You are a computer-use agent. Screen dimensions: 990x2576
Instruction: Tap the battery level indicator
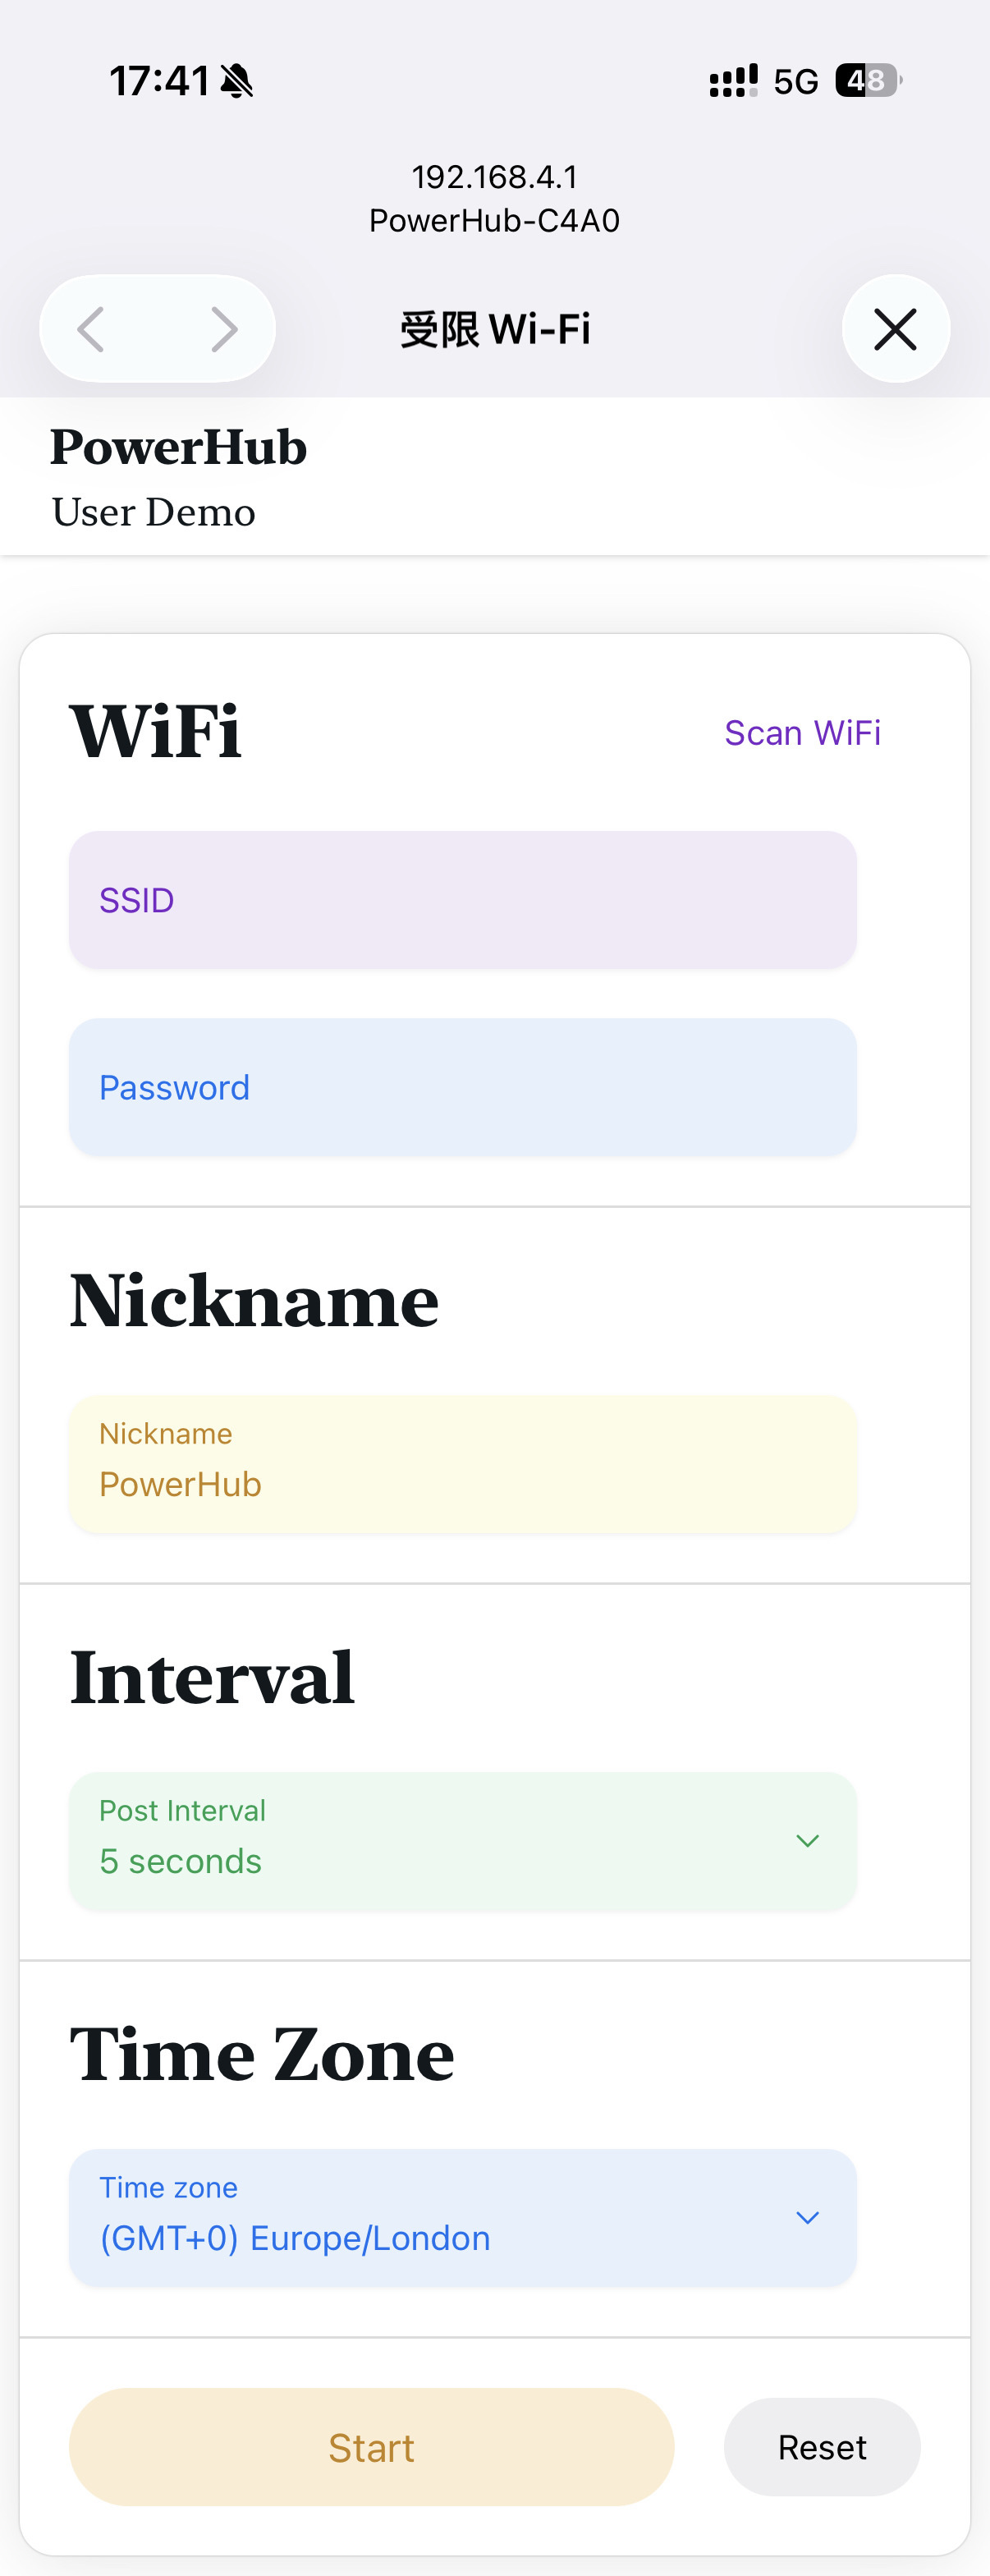(x=868, y=80)
